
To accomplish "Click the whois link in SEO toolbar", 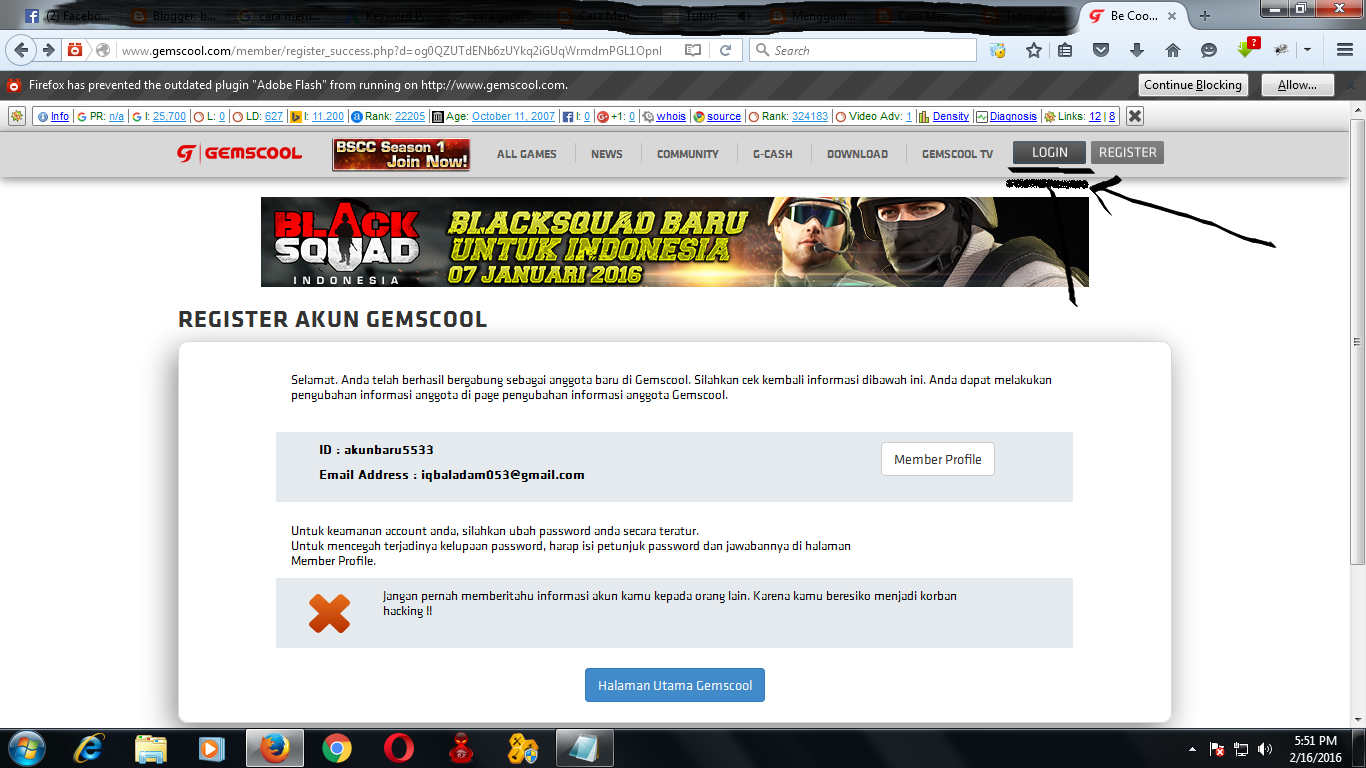I will [x=671, y=116].
